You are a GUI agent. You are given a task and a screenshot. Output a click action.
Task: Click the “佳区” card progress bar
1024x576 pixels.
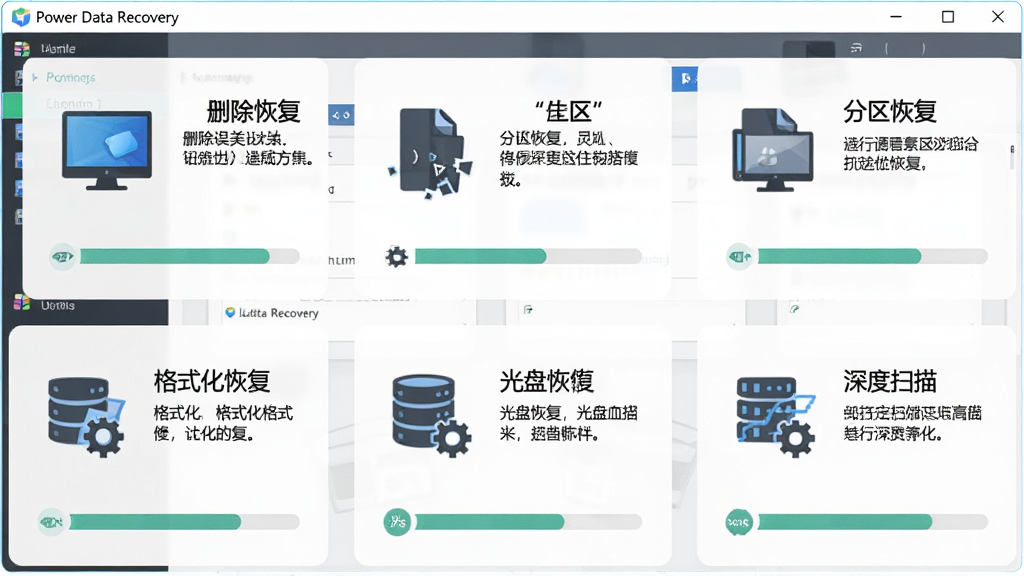point(528,257)
